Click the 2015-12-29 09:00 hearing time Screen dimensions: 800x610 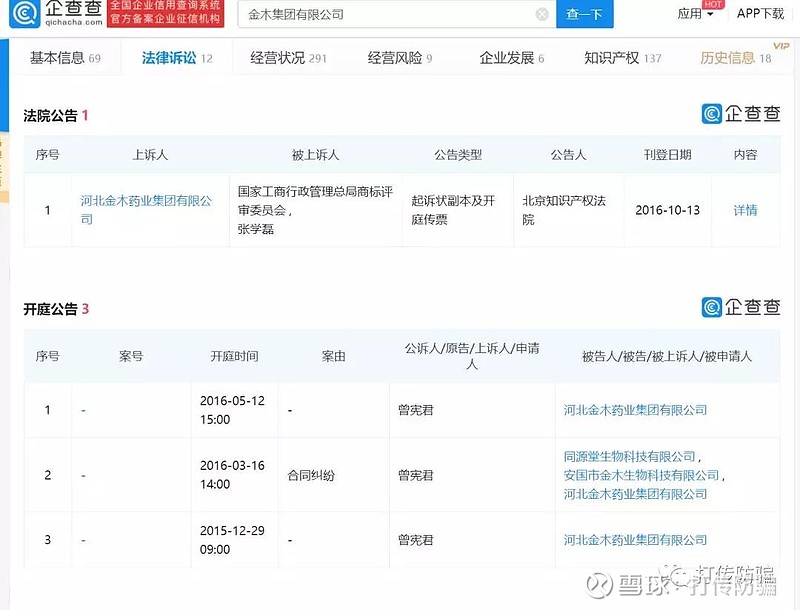click(232, 540)
